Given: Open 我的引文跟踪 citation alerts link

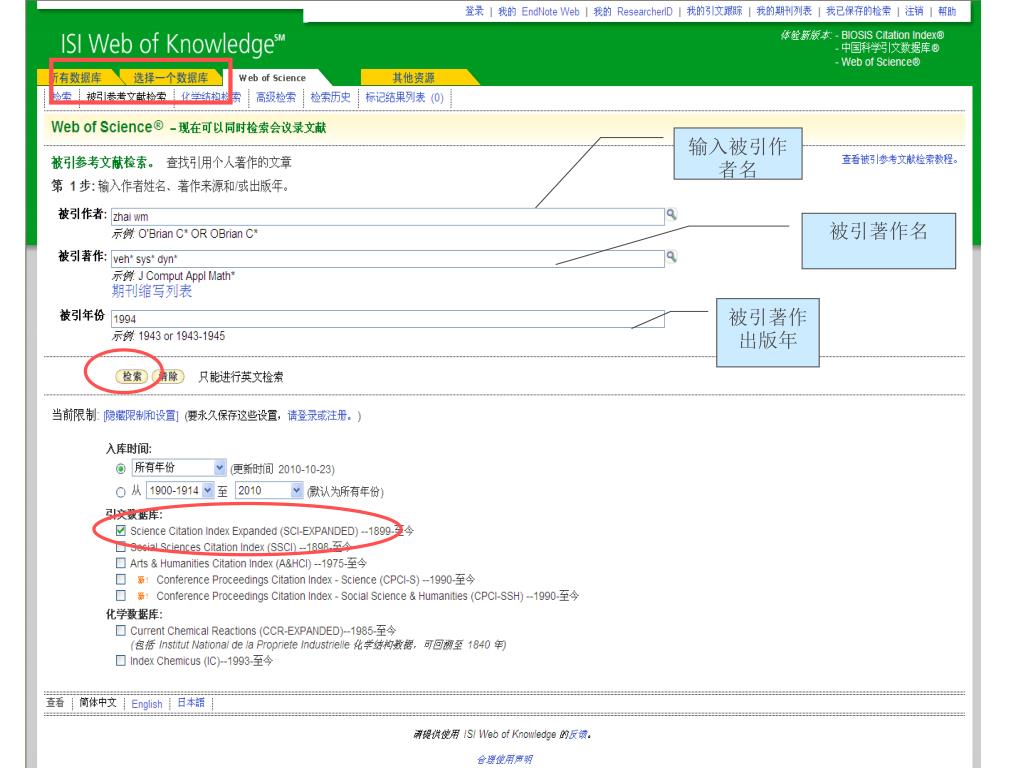Looking at the screenshot, I should pos(714,11).
